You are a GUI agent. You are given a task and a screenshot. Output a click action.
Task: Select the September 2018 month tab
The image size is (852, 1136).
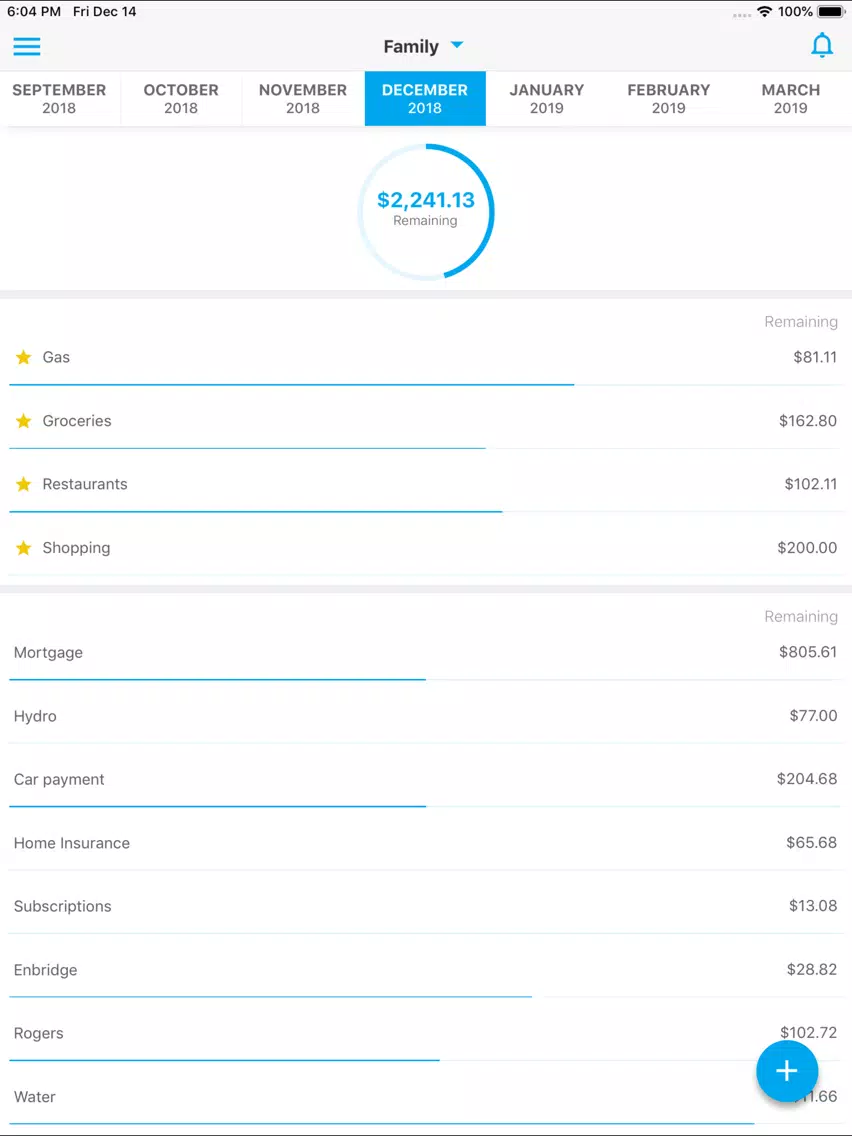[59, 98]
